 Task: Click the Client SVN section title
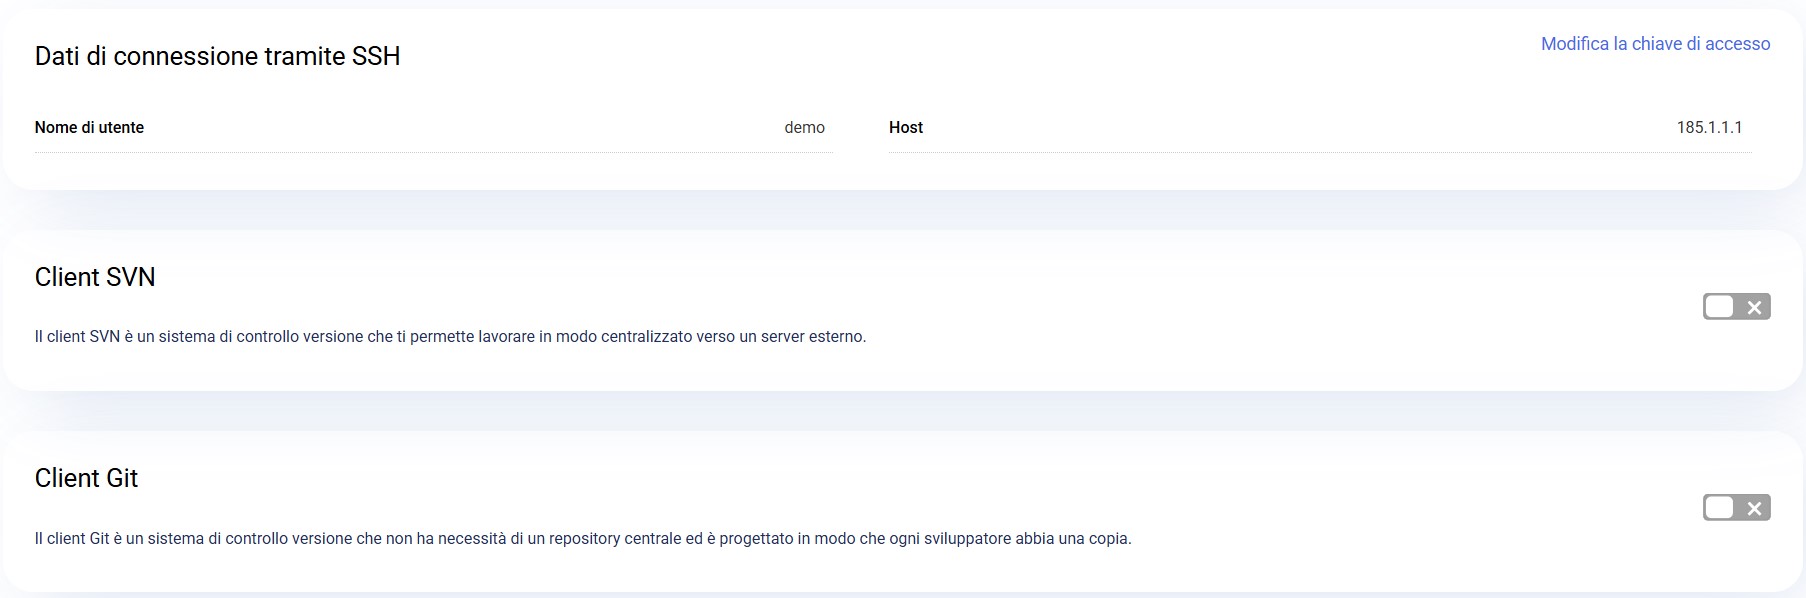click(95, 277)
